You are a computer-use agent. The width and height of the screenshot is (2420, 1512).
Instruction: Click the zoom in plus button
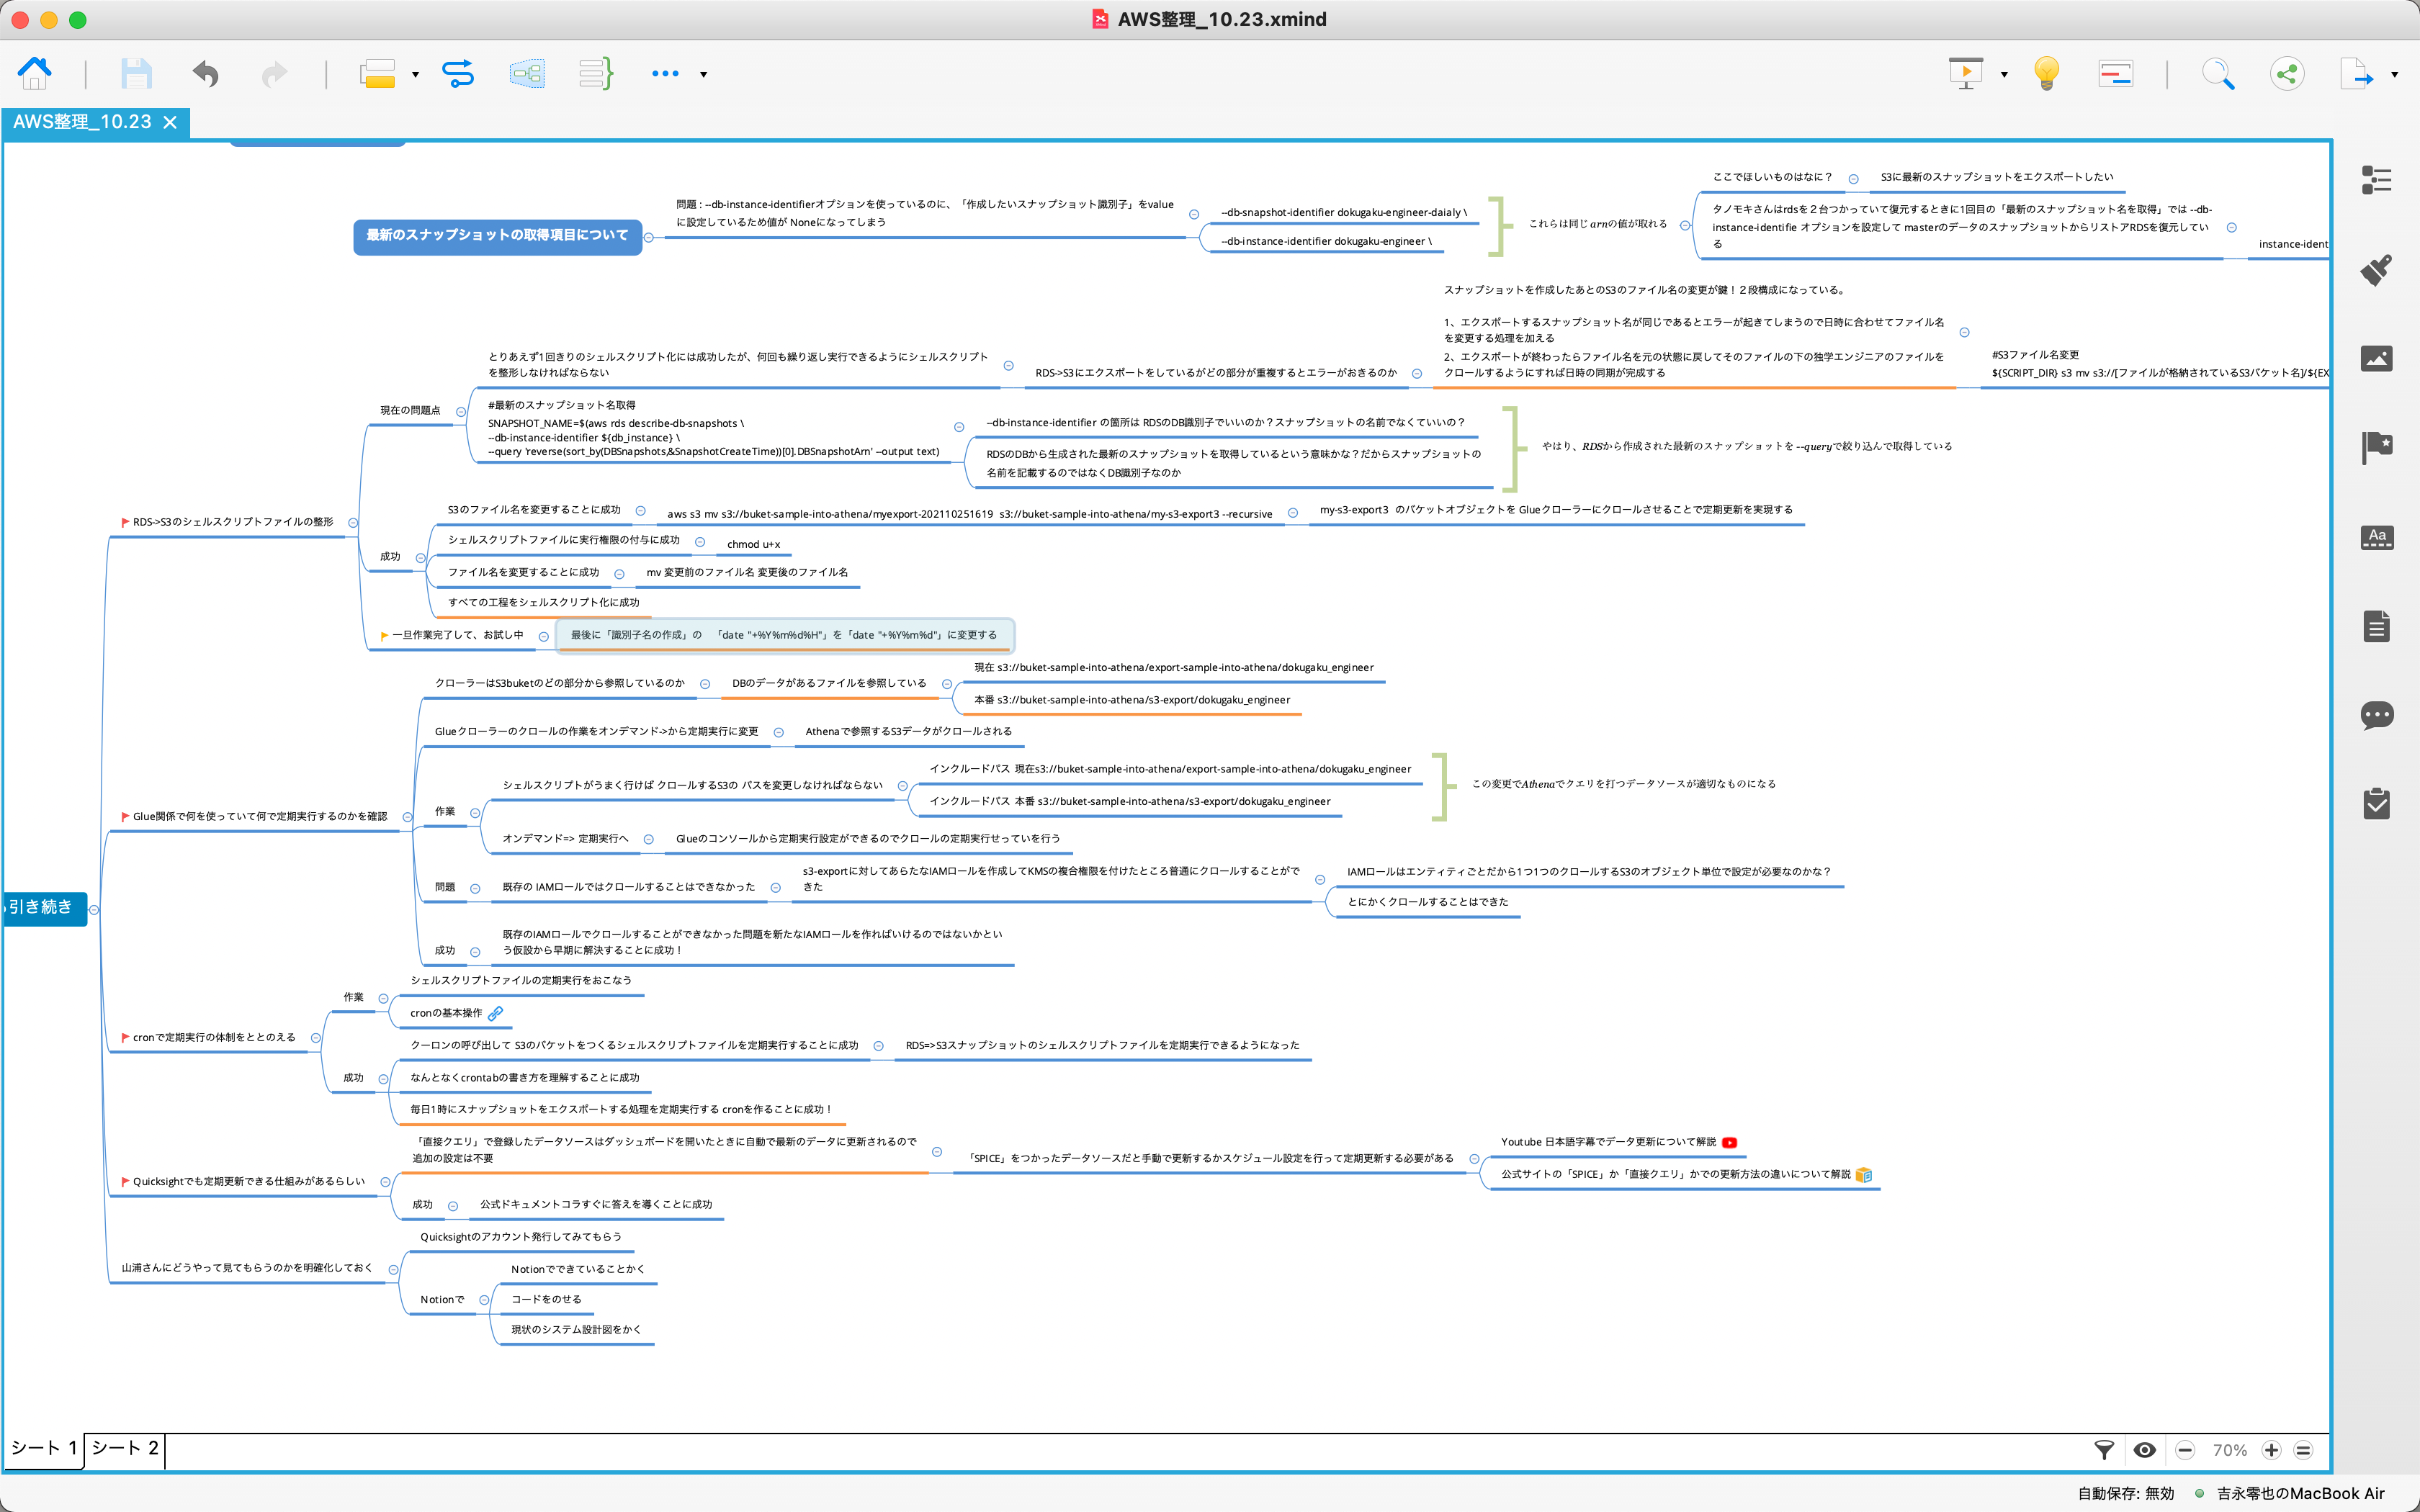click(2271, 1450)
